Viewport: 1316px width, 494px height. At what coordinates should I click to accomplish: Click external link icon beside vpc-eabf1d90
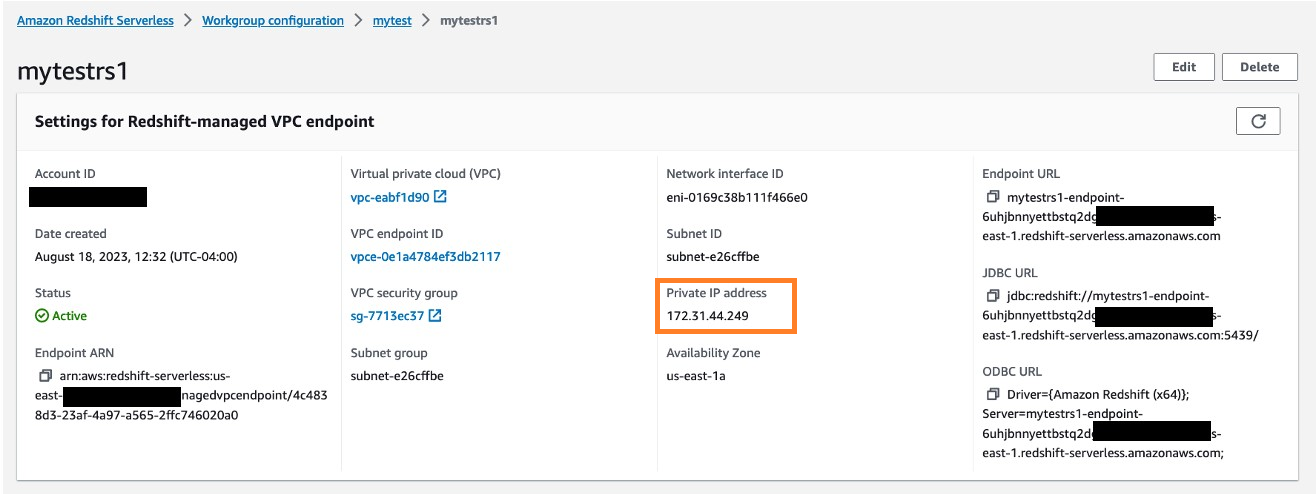(x=440, y=197)
